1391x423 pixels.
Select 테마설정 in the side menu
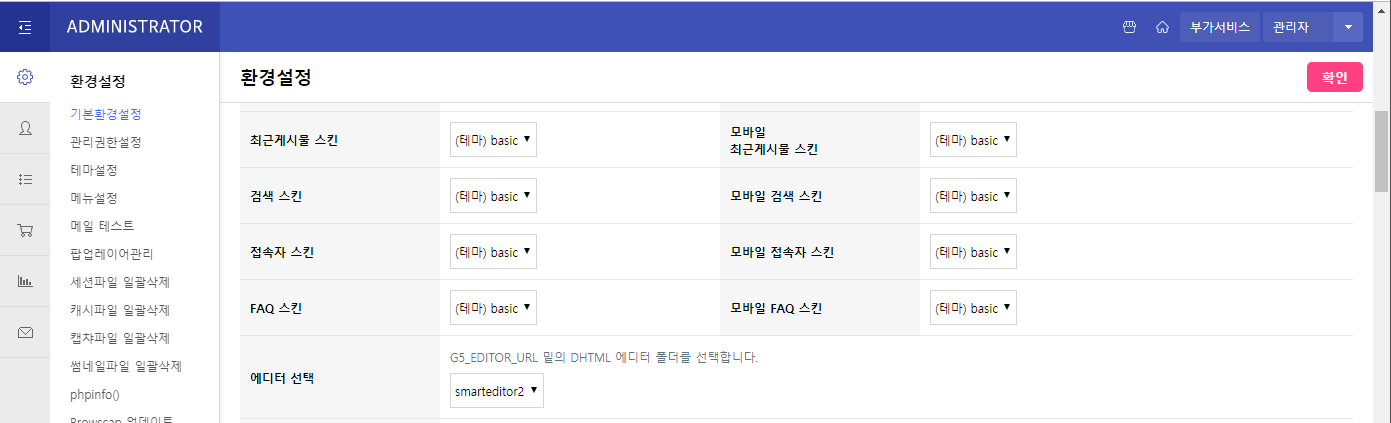[93, 170]
